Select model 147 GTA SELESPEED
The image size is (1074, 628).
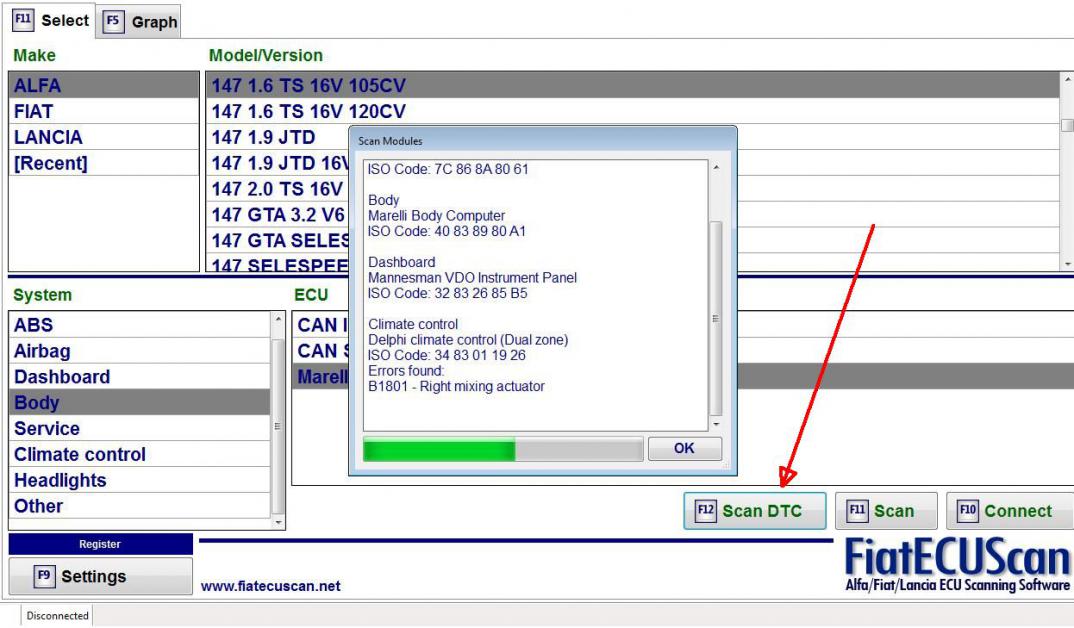tap(277, 241)
